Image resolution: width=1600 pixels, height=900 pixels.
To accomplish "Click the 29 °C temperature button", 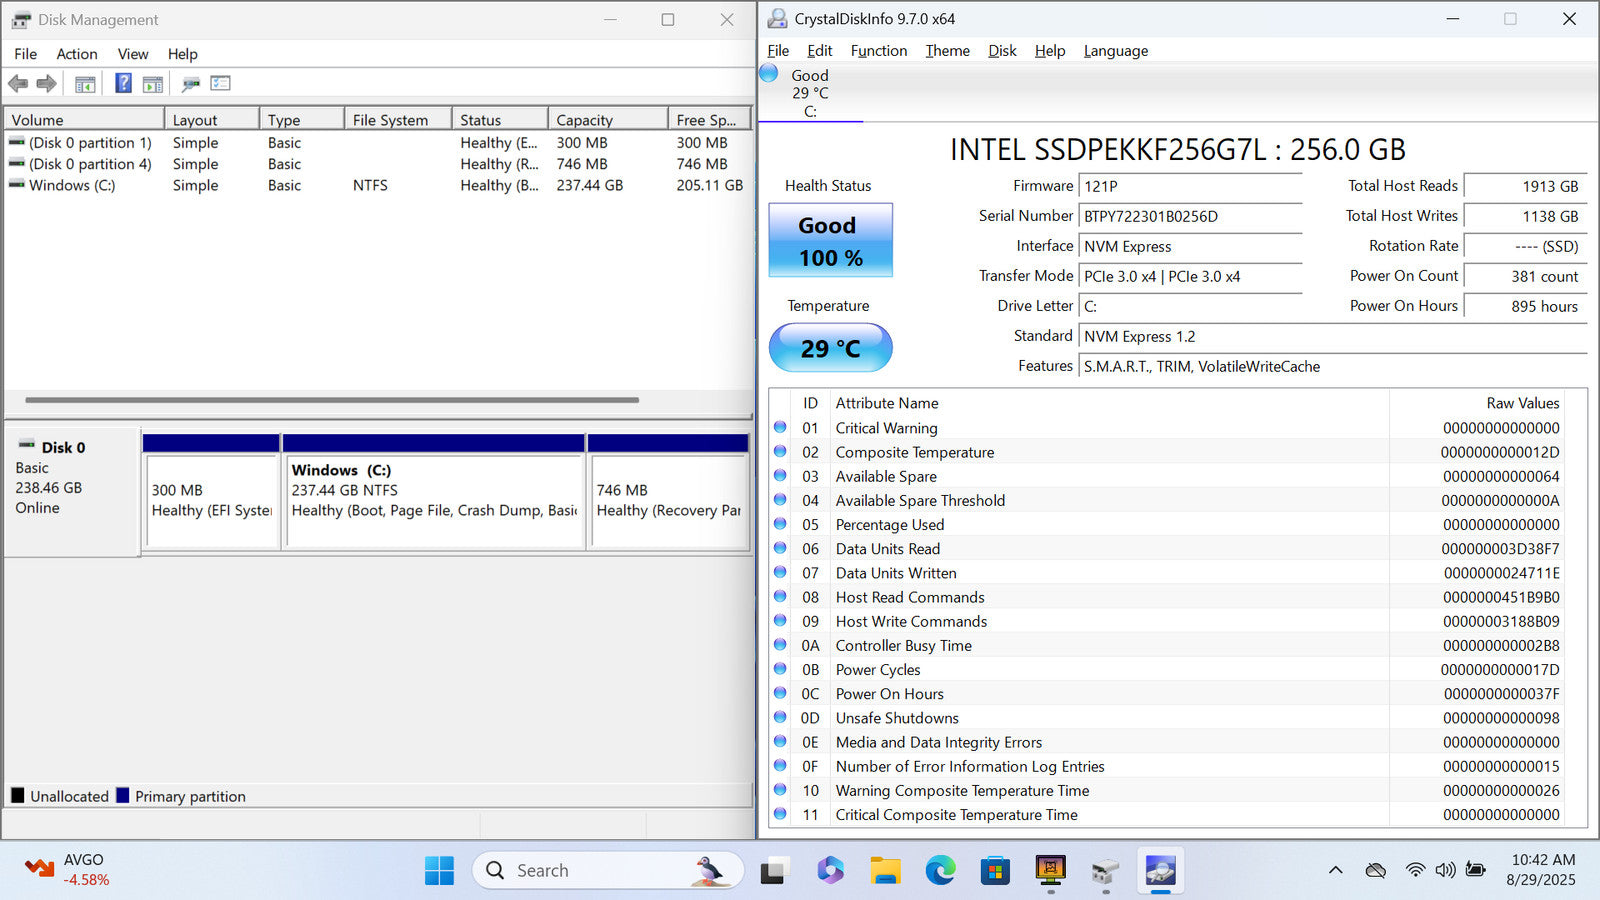I will click(x=830, y=348).
